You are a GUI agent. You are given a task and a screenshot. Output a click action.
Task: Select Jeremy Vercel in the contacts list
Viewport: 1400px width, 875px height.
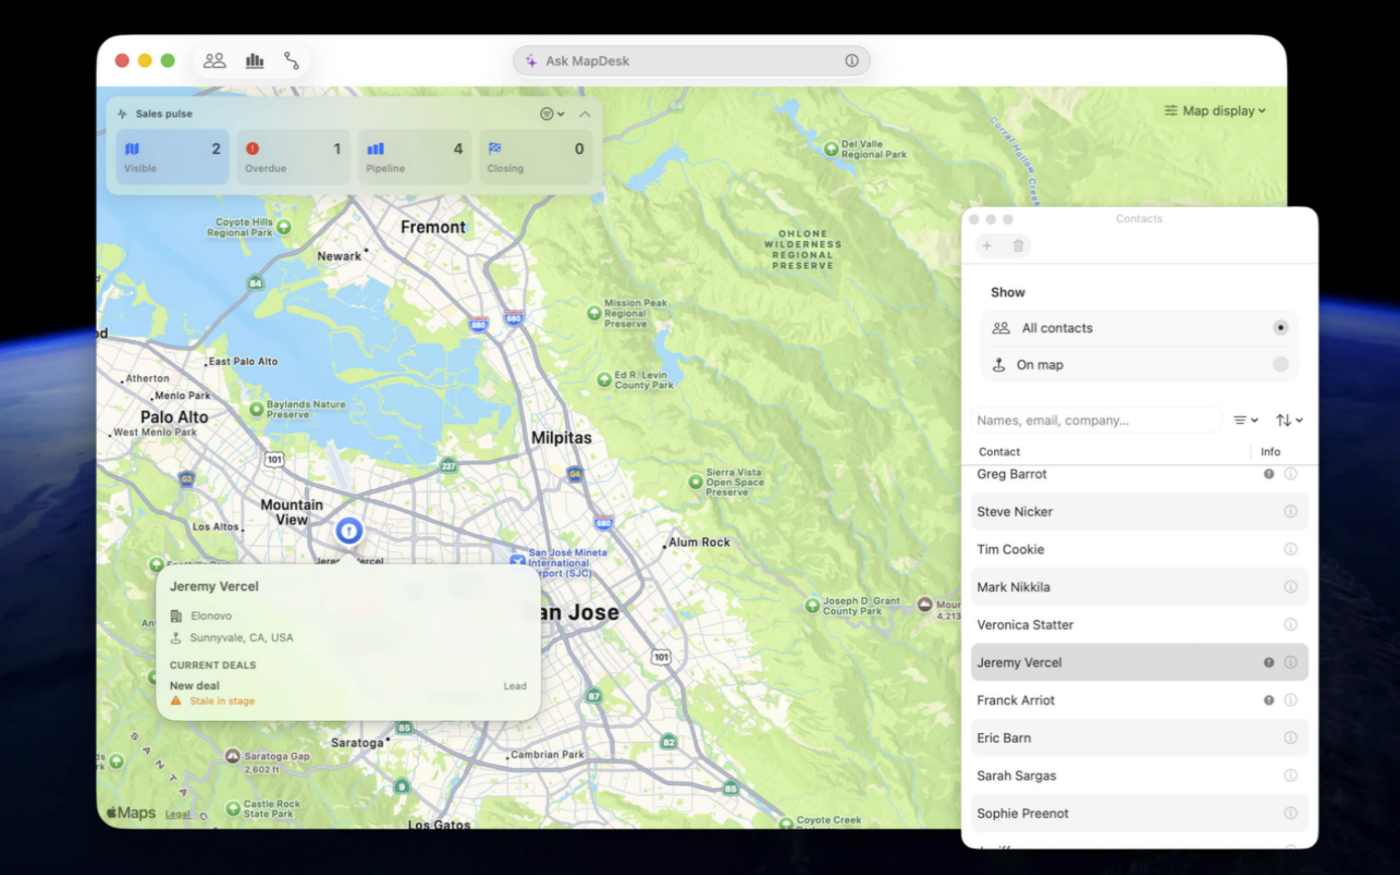pos(1139,663)
